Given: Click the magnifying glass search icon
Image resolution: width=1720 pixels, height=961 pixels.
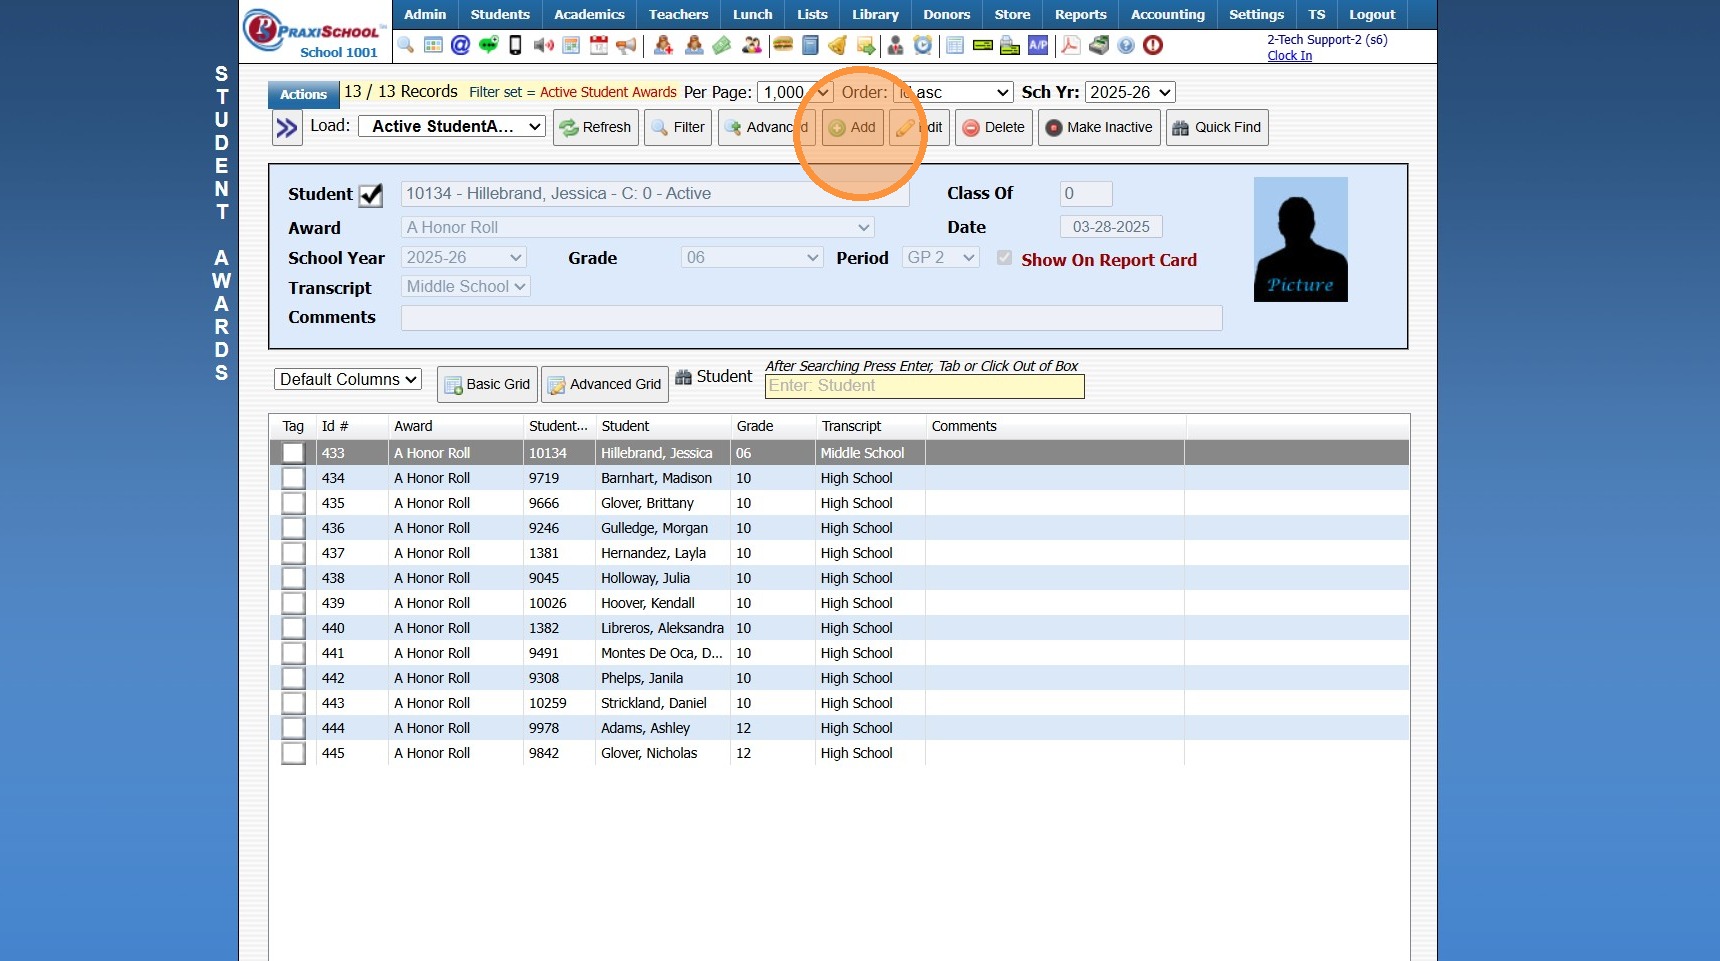Looking at the screenshot, I should pyautogui.click(x=406, y=45).
